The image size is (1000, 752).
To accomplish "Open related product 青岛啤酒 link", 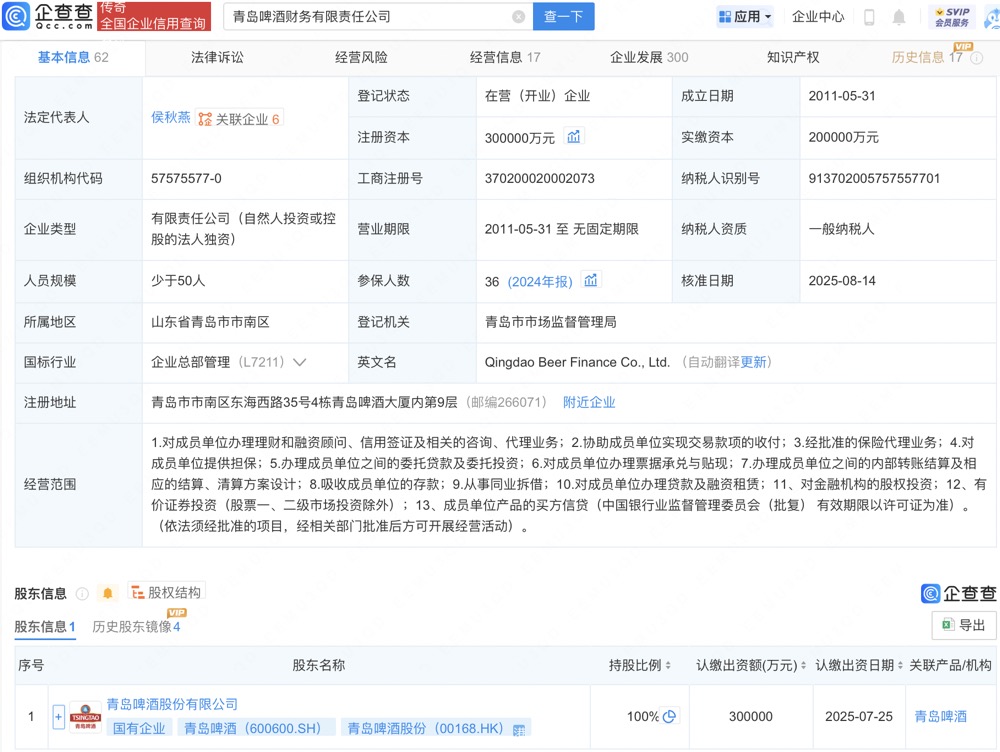I will (940, 716).
